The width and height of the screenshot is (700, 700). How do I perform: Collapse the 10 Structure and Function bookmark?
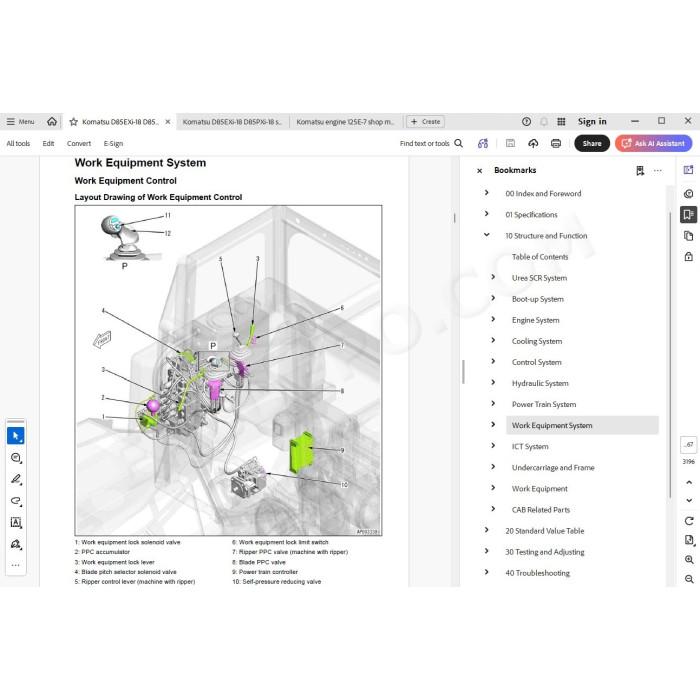[487, 235]
